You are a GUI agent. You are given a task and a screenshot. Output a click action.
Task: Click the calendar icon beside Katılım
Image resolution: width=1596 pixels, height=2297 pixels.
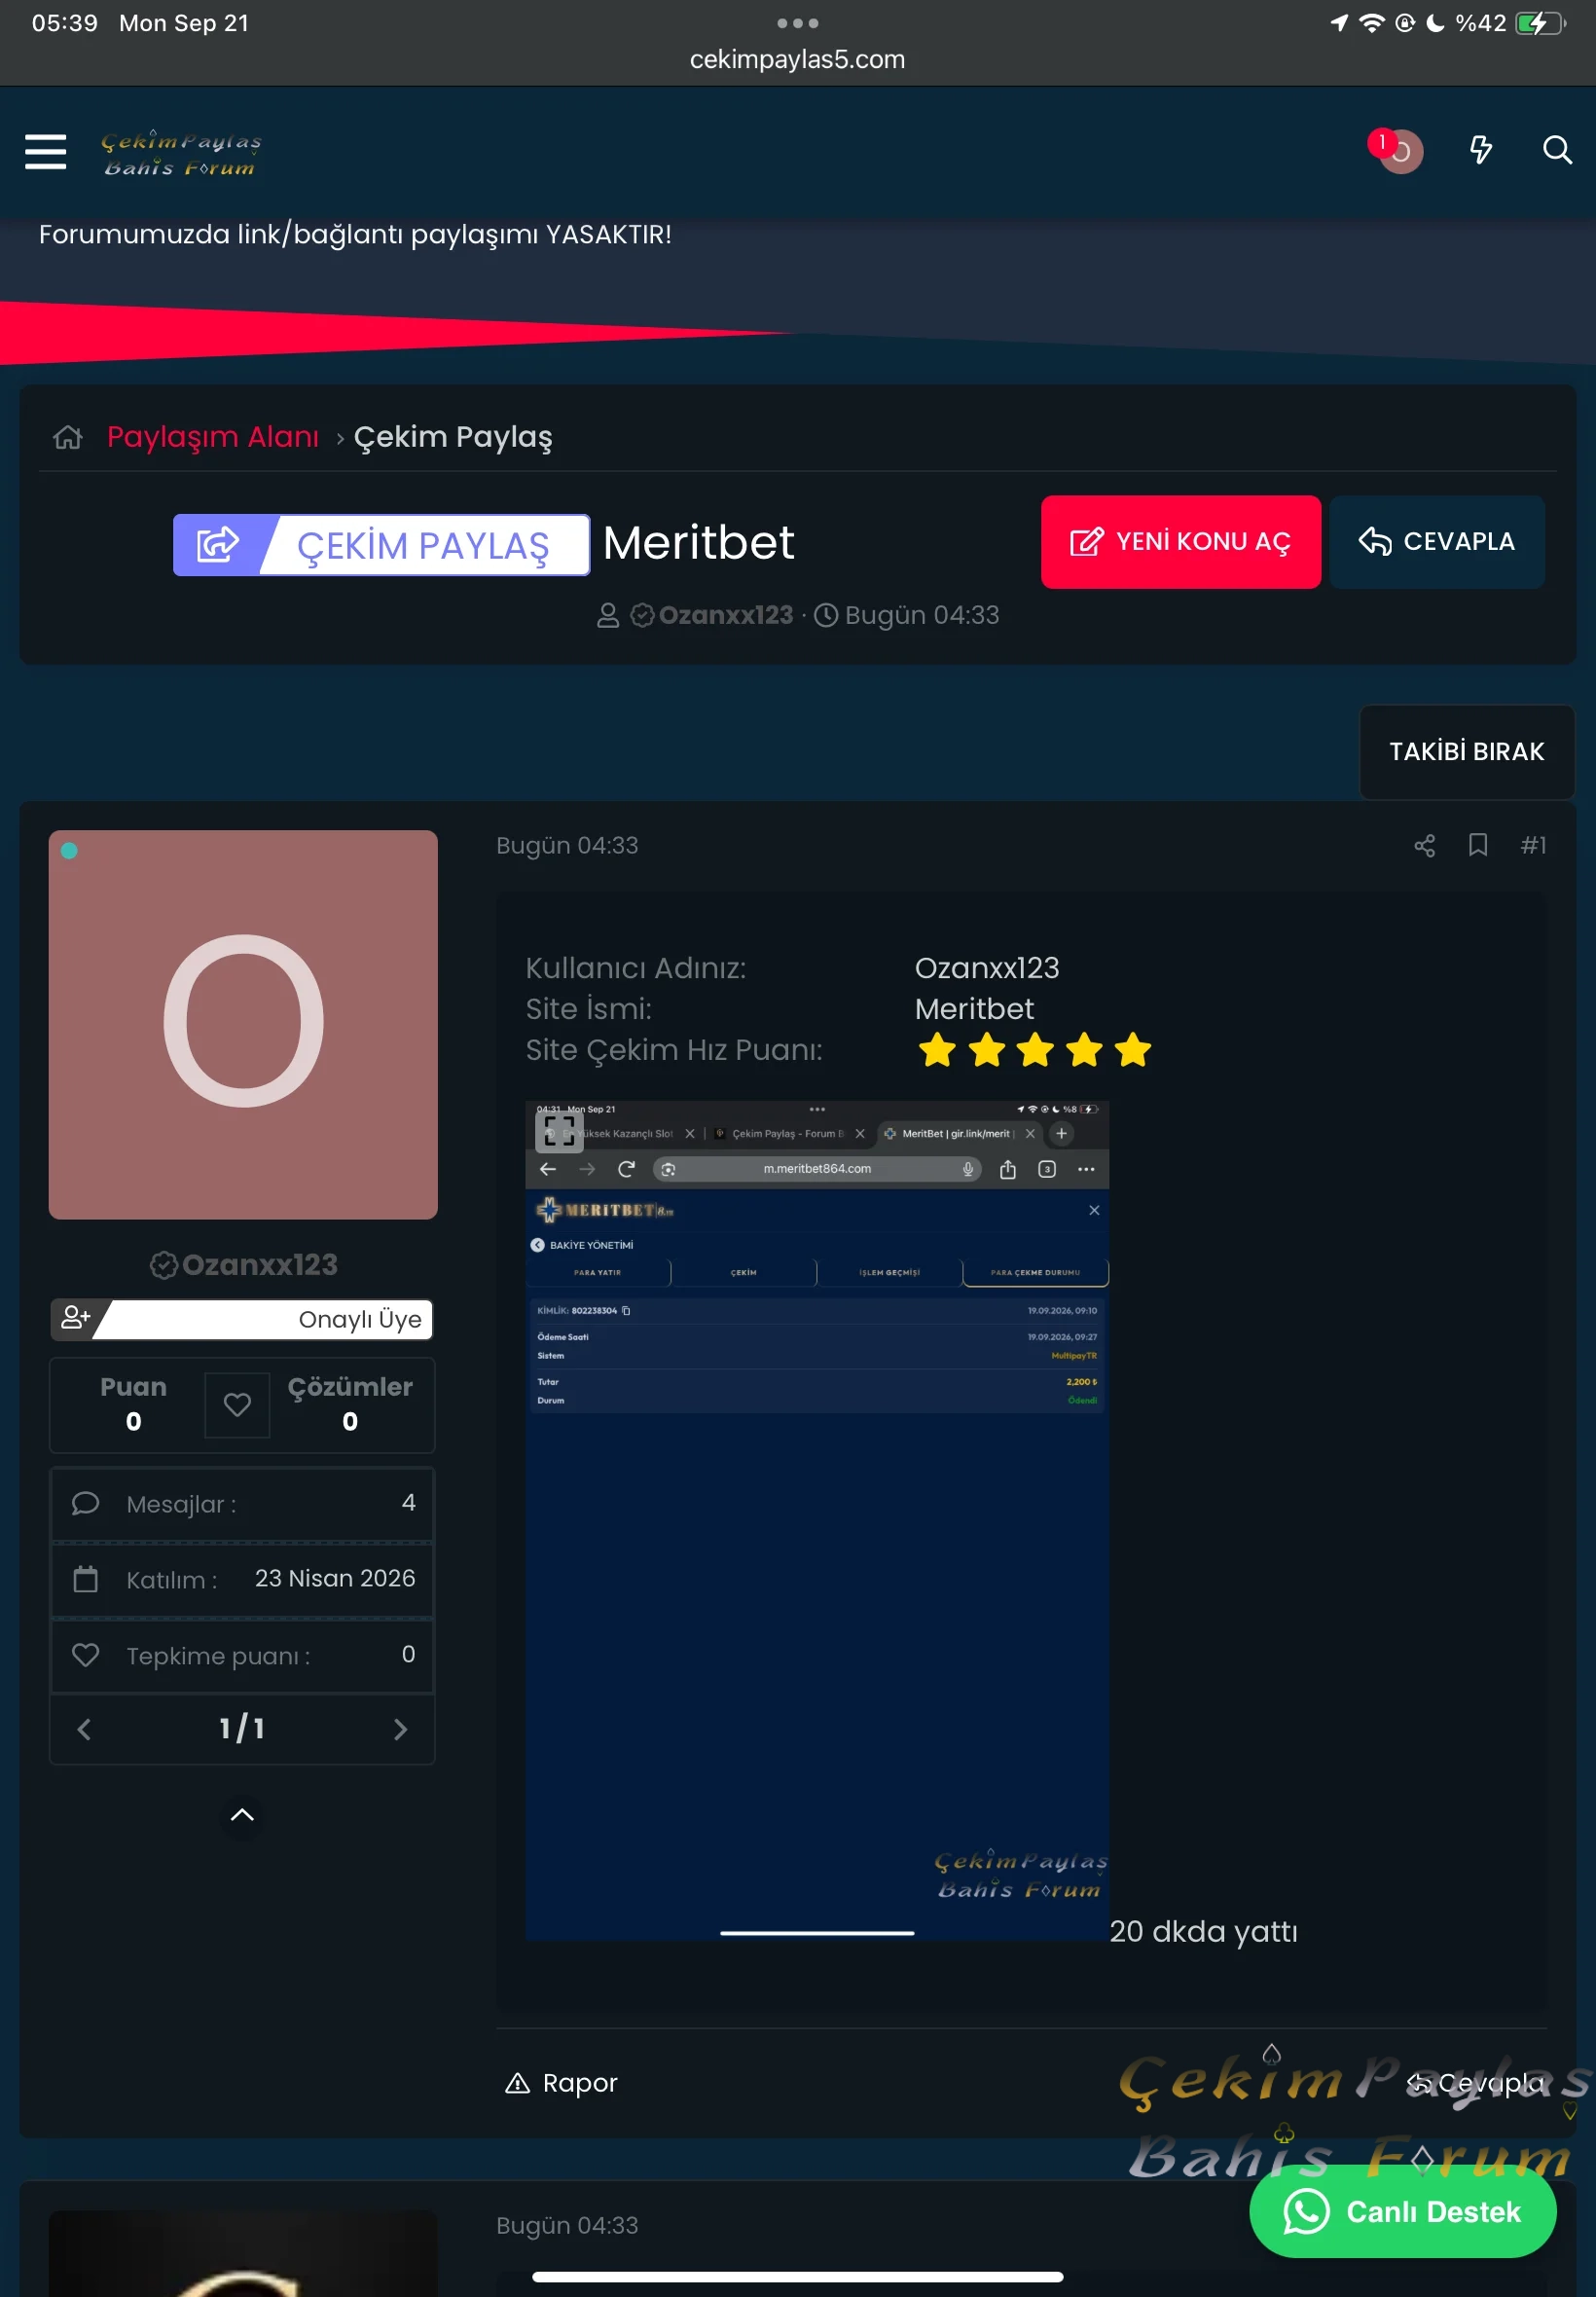(86, 1579)
